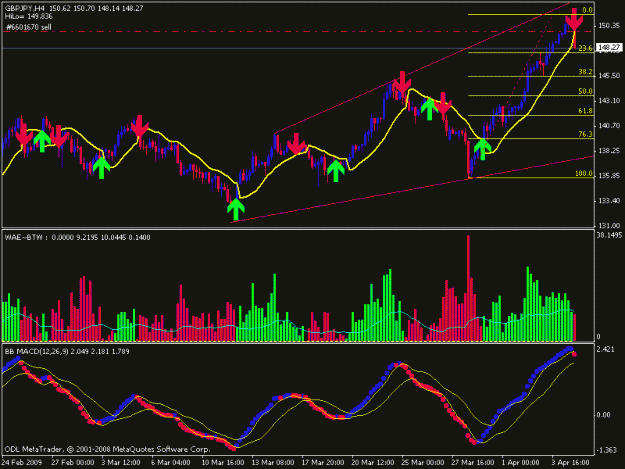Click the 138.25 price axis label
Image resolution: width=625 pixels, height=469 pixels.
pos(609,151)
